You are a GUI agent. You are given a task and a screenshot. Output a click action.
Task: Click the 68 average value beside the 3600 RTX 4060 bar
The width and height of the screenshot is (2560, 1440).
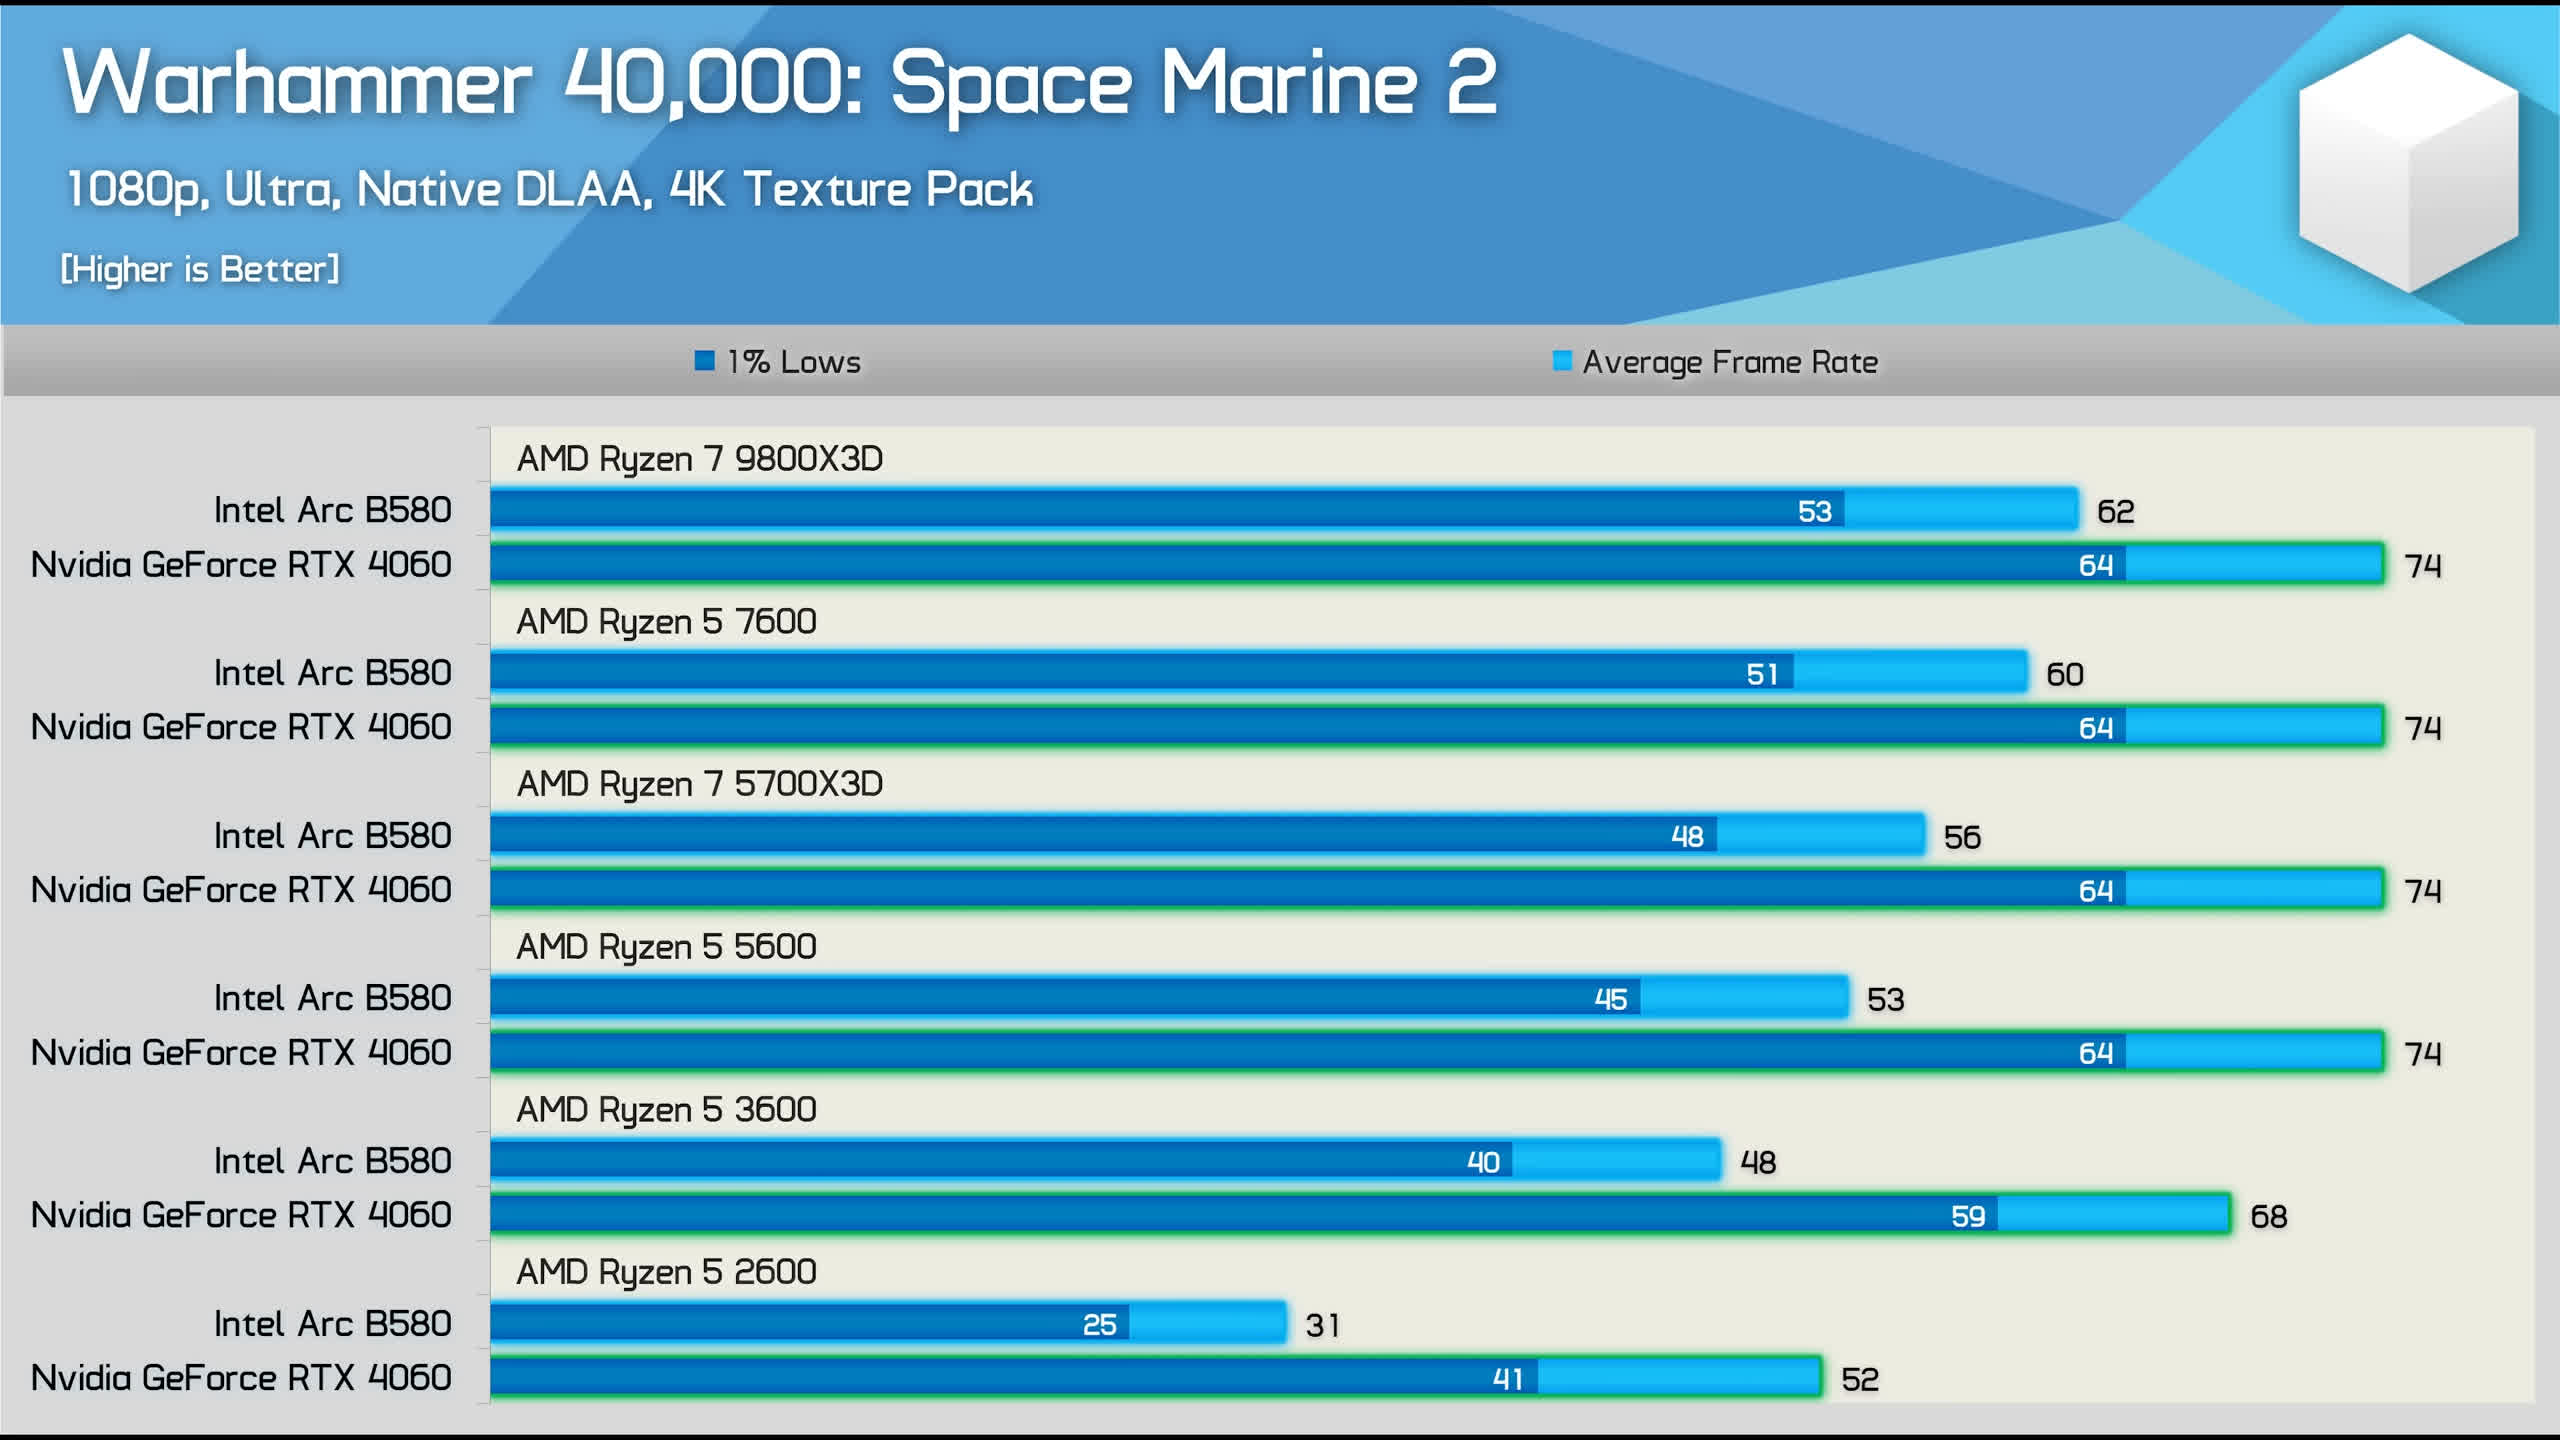pos(2269,1217)
